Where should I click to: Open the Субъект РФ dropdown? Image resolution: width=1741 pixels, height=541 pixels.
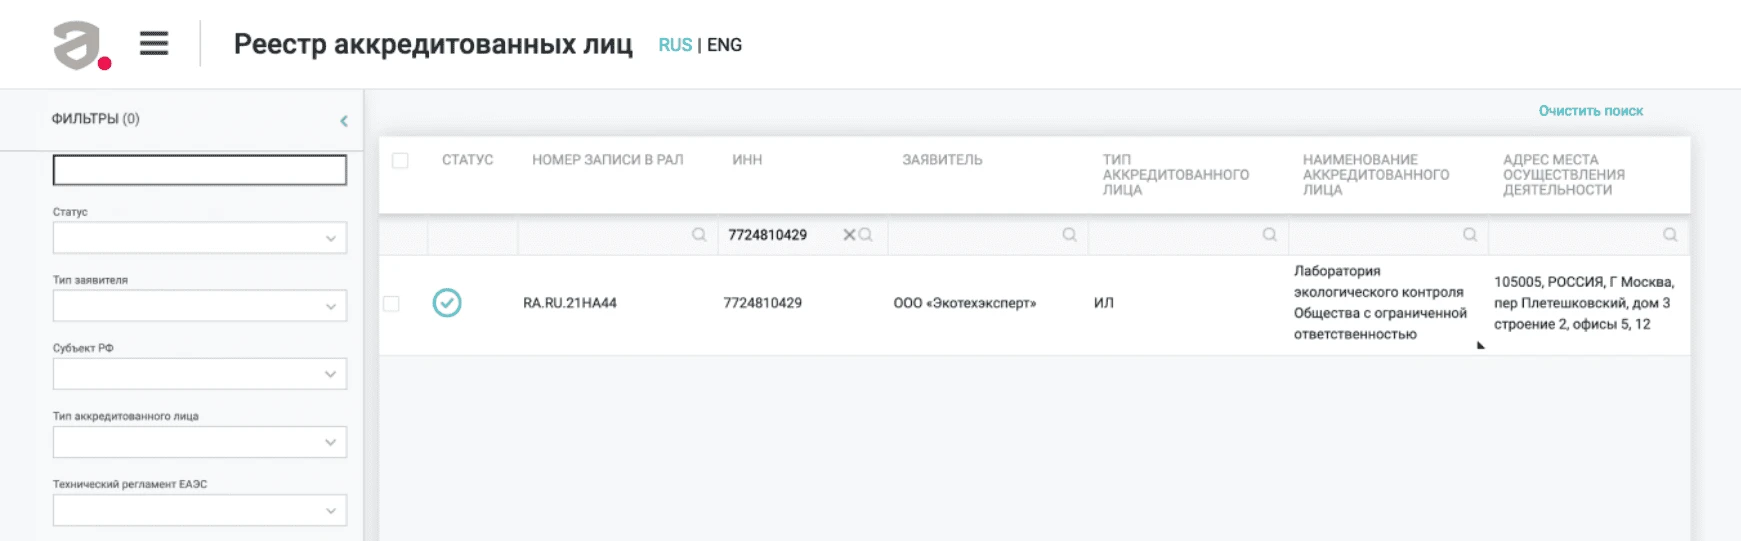(200, 374)
